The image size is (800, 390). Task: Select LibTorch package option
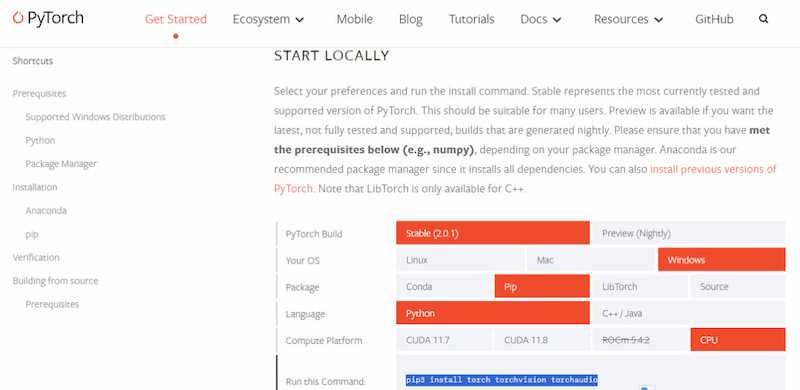[640, 286]
